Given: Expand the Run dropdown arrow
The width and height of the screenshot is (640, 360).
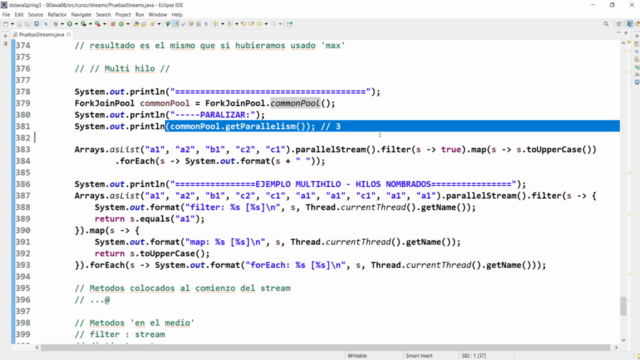Looking at the screenshot, I should click(x=76, y=24).
